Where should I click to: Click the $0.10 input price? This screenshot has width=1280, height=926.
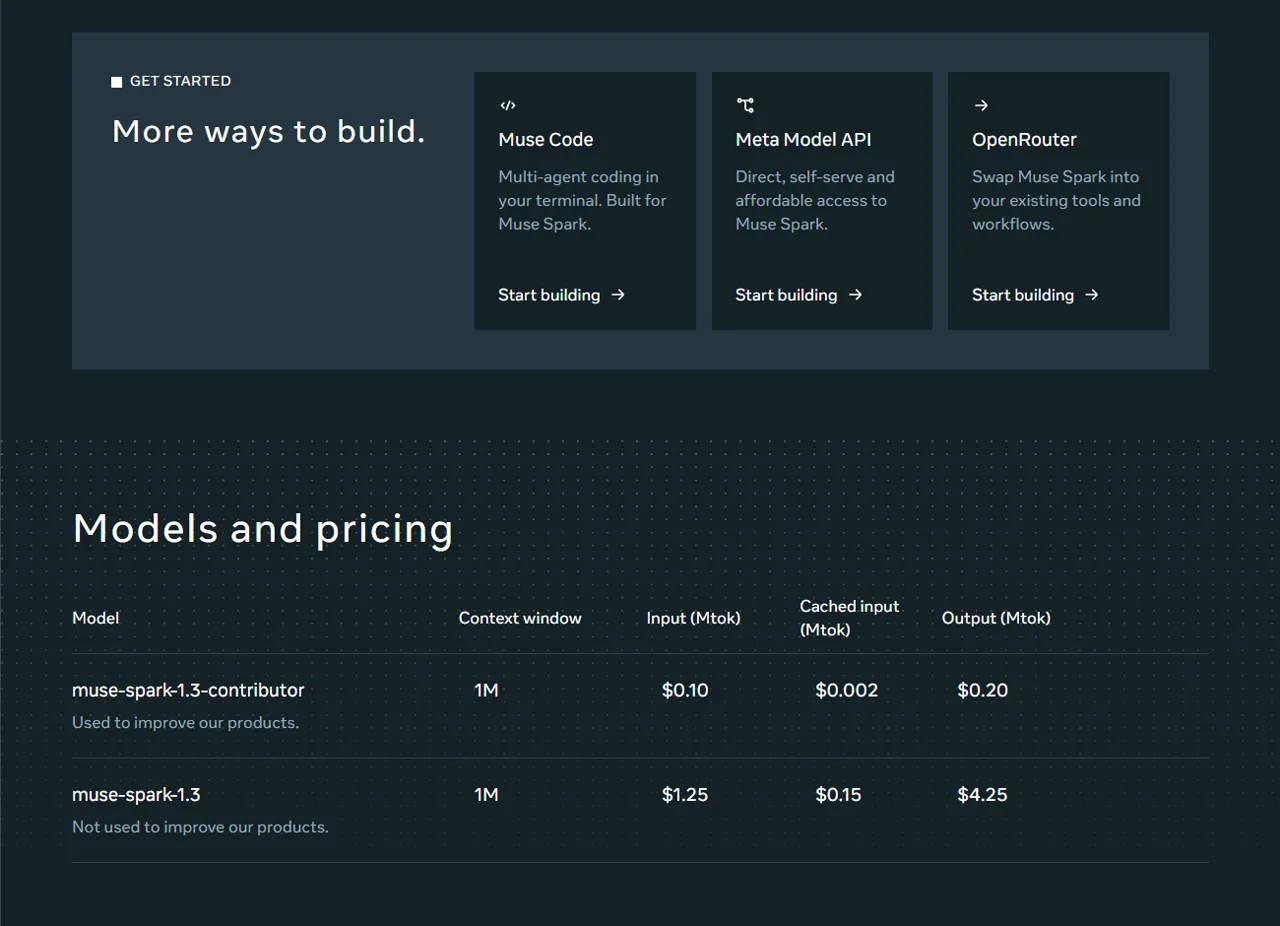click(685, 690)
